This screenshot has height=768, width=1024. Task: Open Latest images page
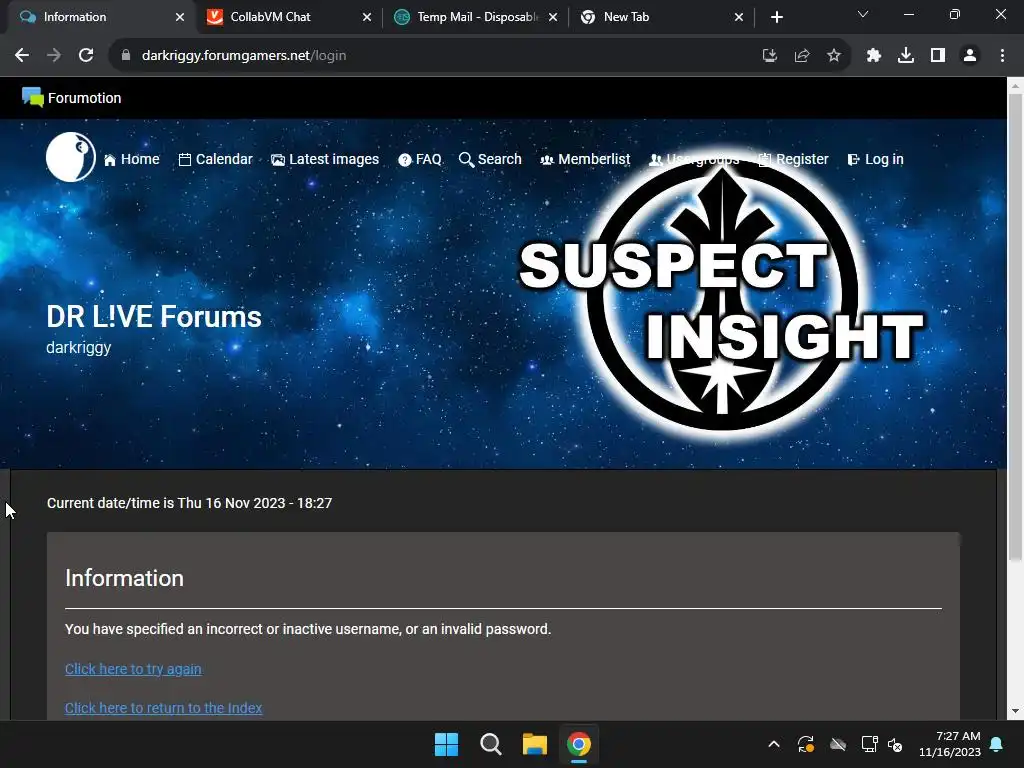(x=325, y=159)
